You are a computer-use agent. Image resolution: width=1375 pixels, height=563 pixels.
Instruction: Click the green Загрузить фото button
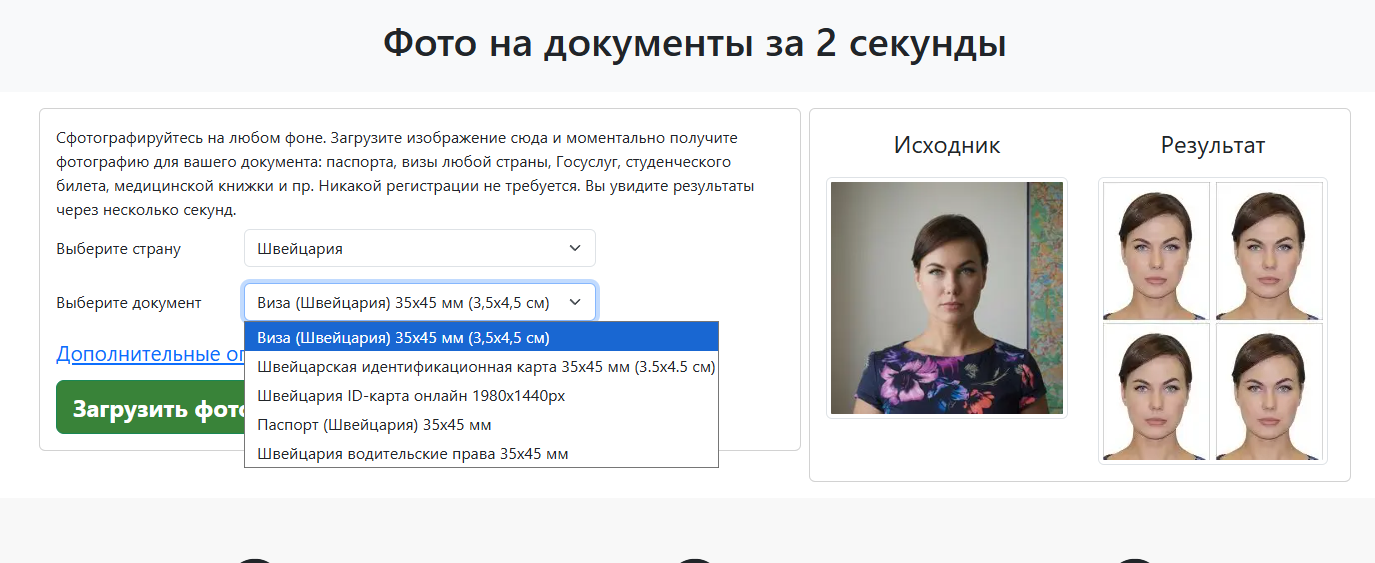[x=150, y=408]
